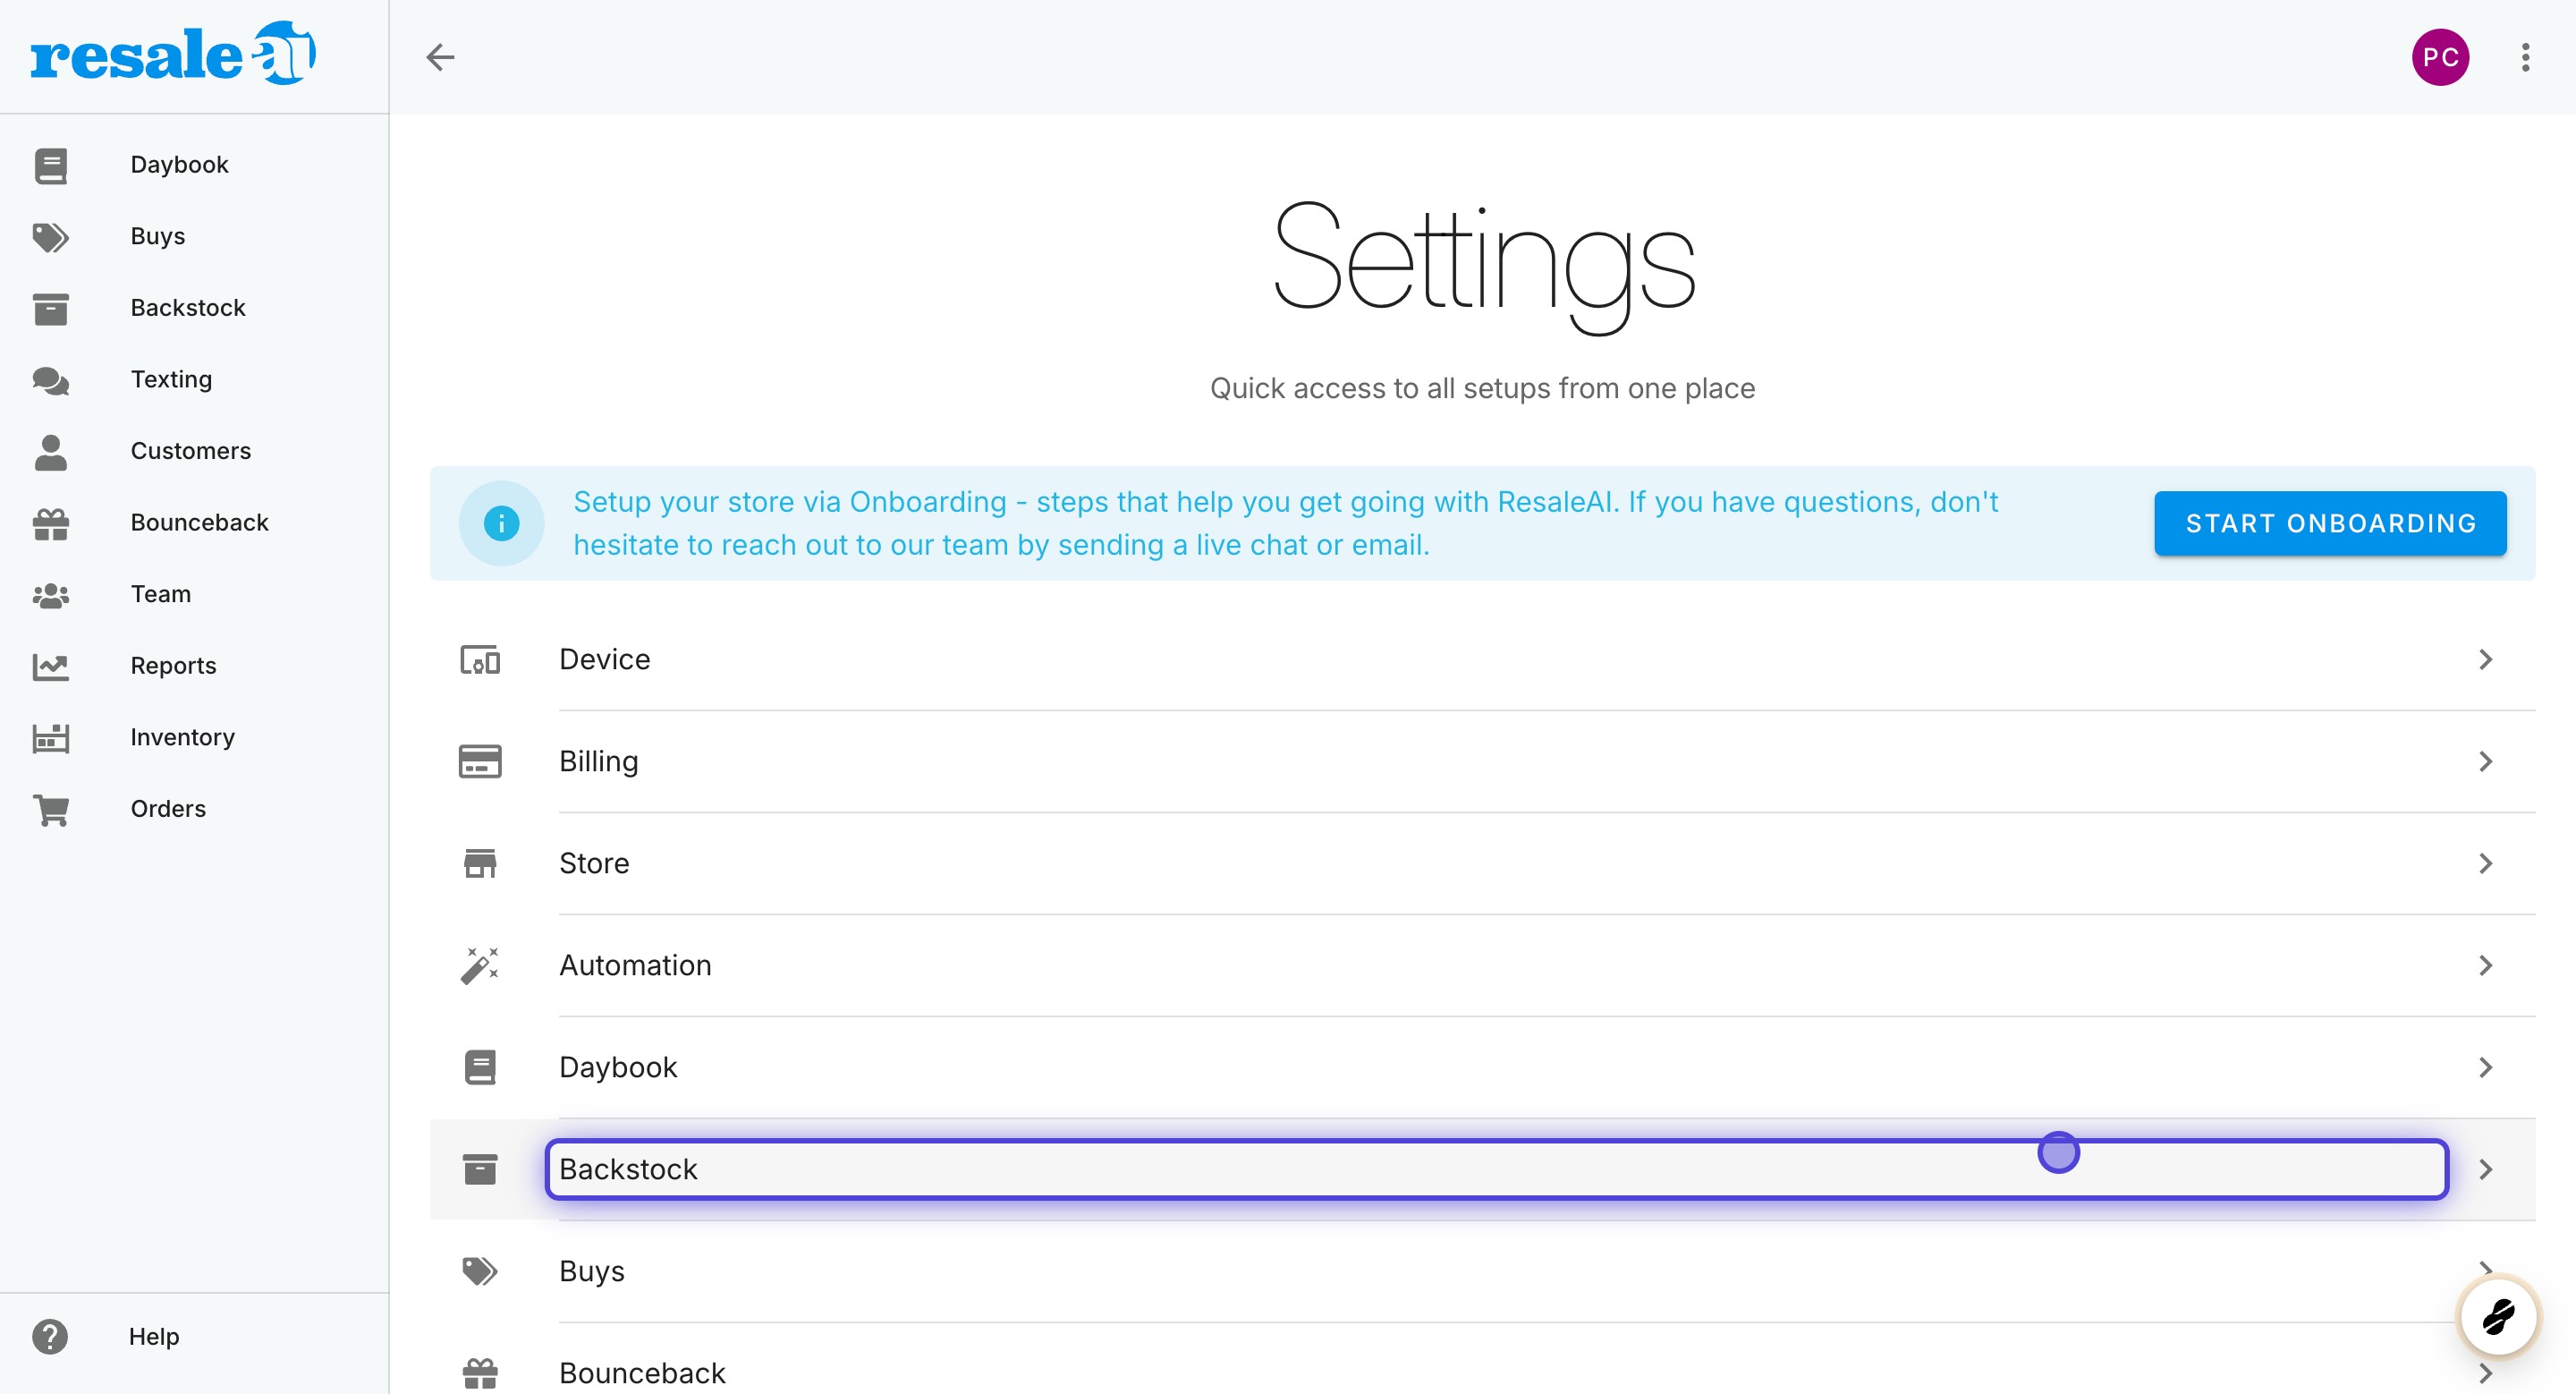Viewport: 2576px width, 1394px height.
Task: Expand the Billing row chevron
Action: 2485,762
